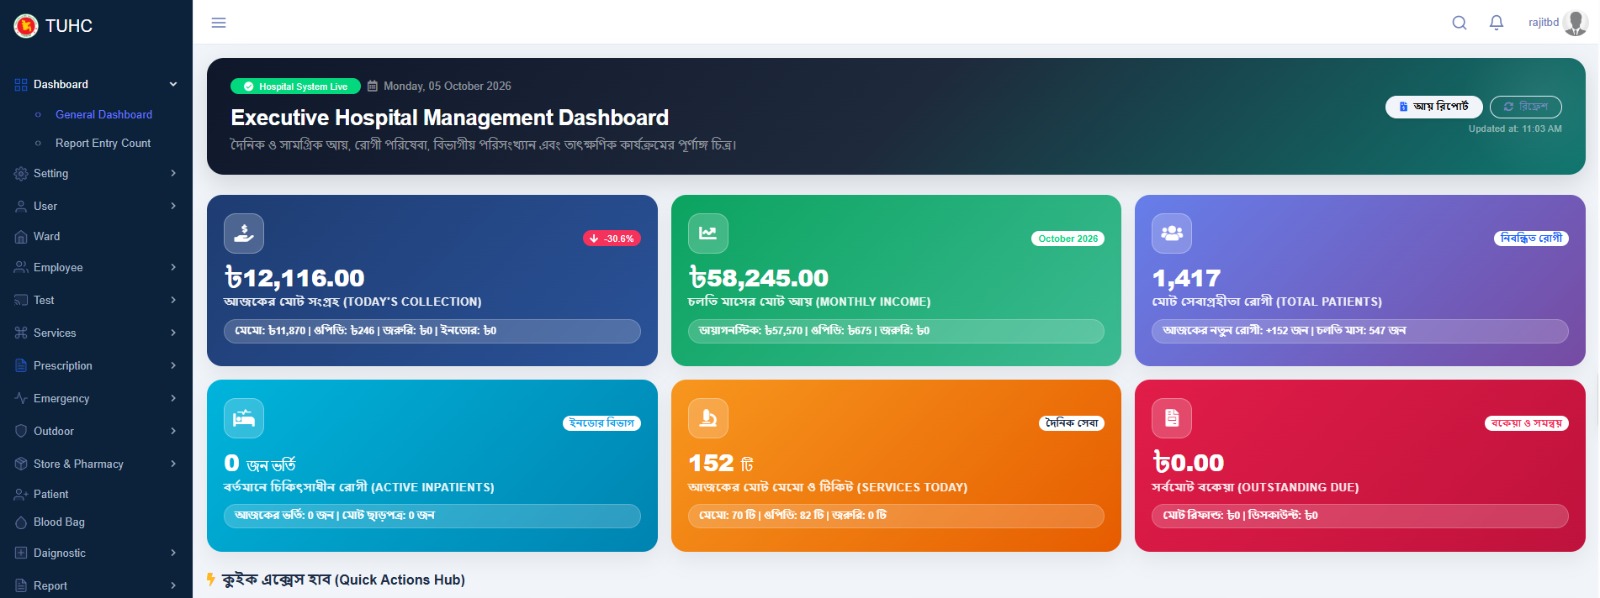Expand the Employee submenu arrow
Viewport: 1600px width, 598px height.
click(x=173, y=267)
